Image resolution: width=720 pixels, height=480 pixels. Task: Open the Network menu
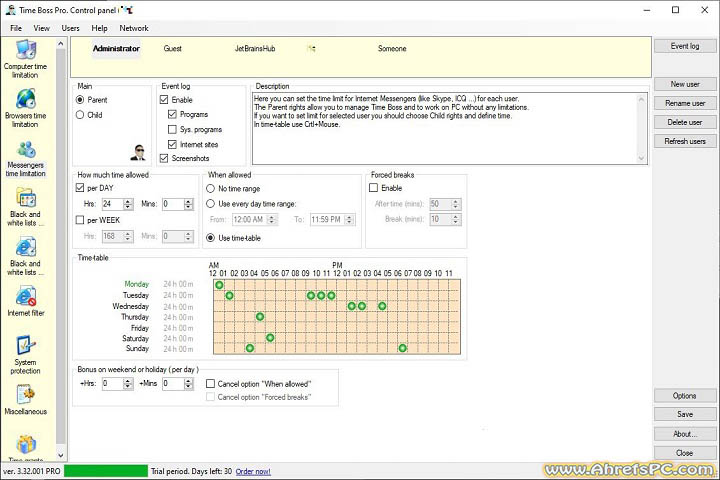(x=134, y=28)
